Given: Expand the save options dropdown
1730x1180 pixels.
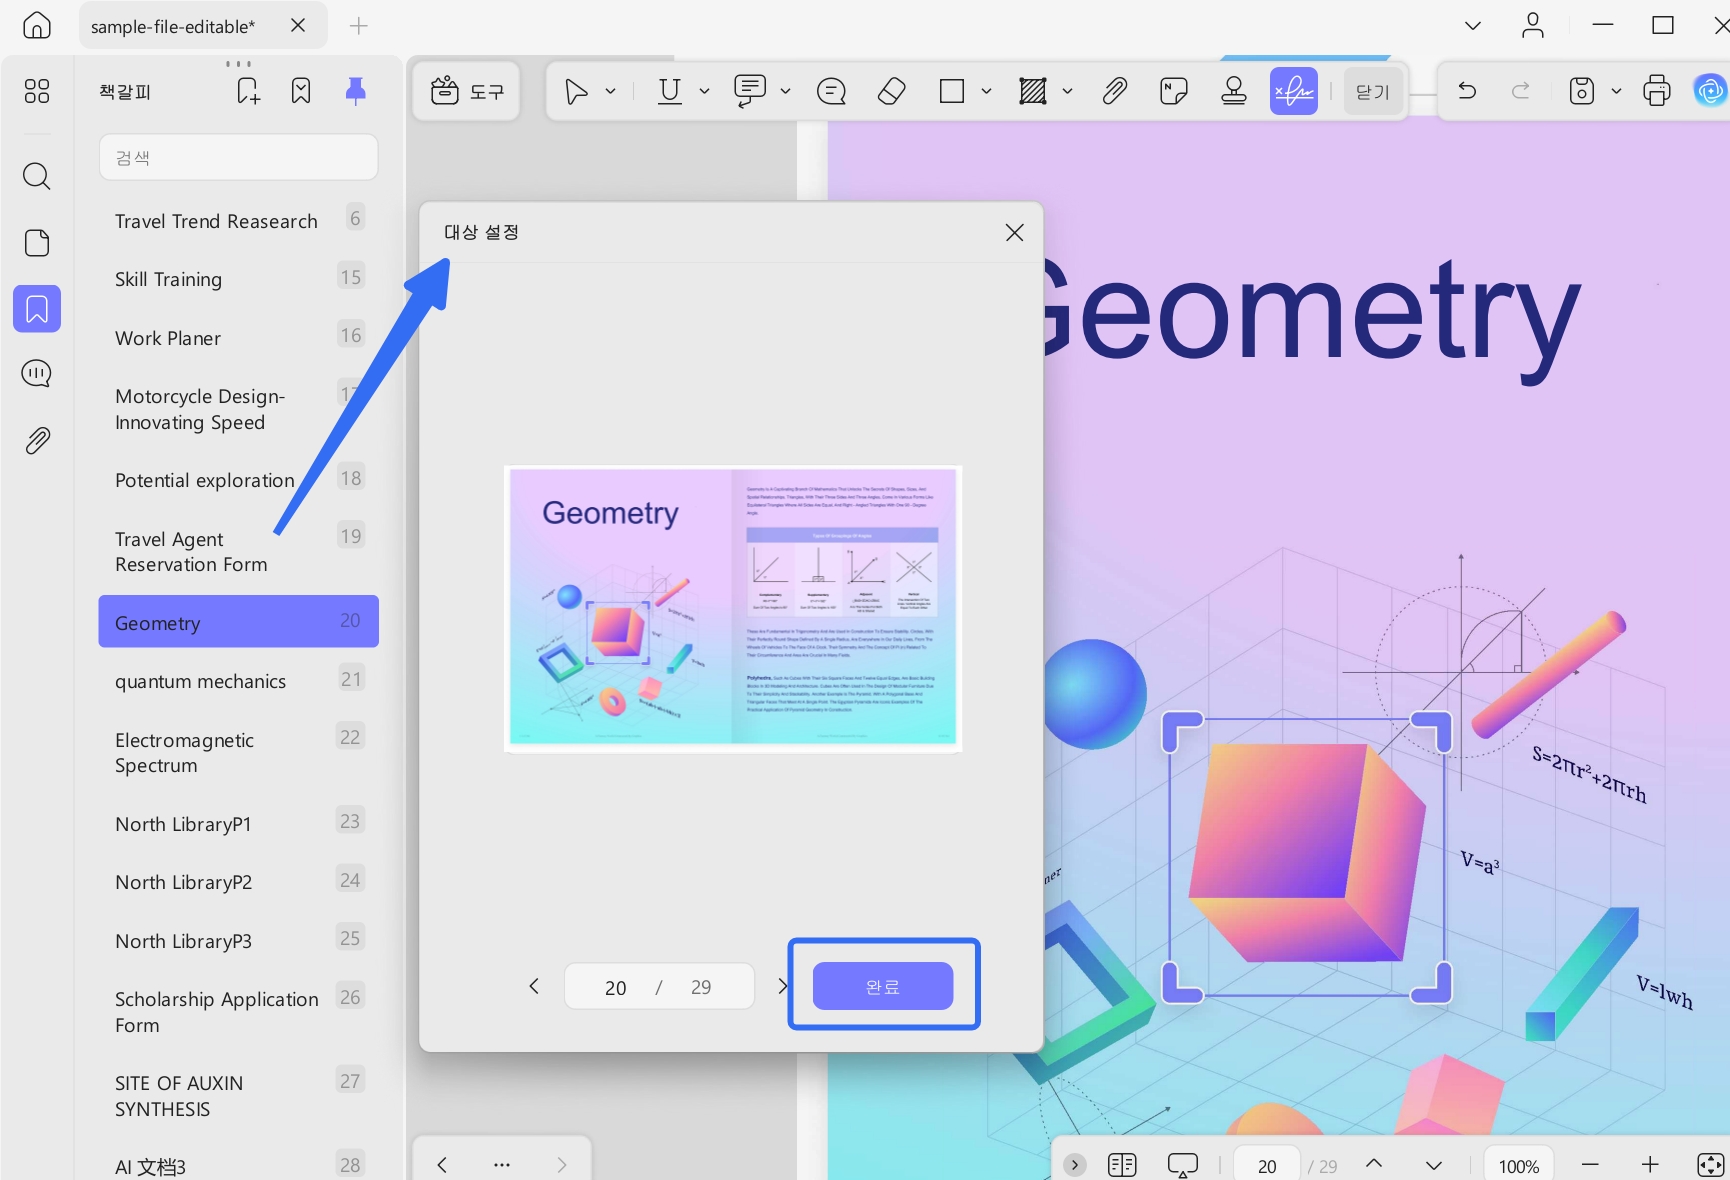Looking at the screenshot, I should click(1616, 91).
